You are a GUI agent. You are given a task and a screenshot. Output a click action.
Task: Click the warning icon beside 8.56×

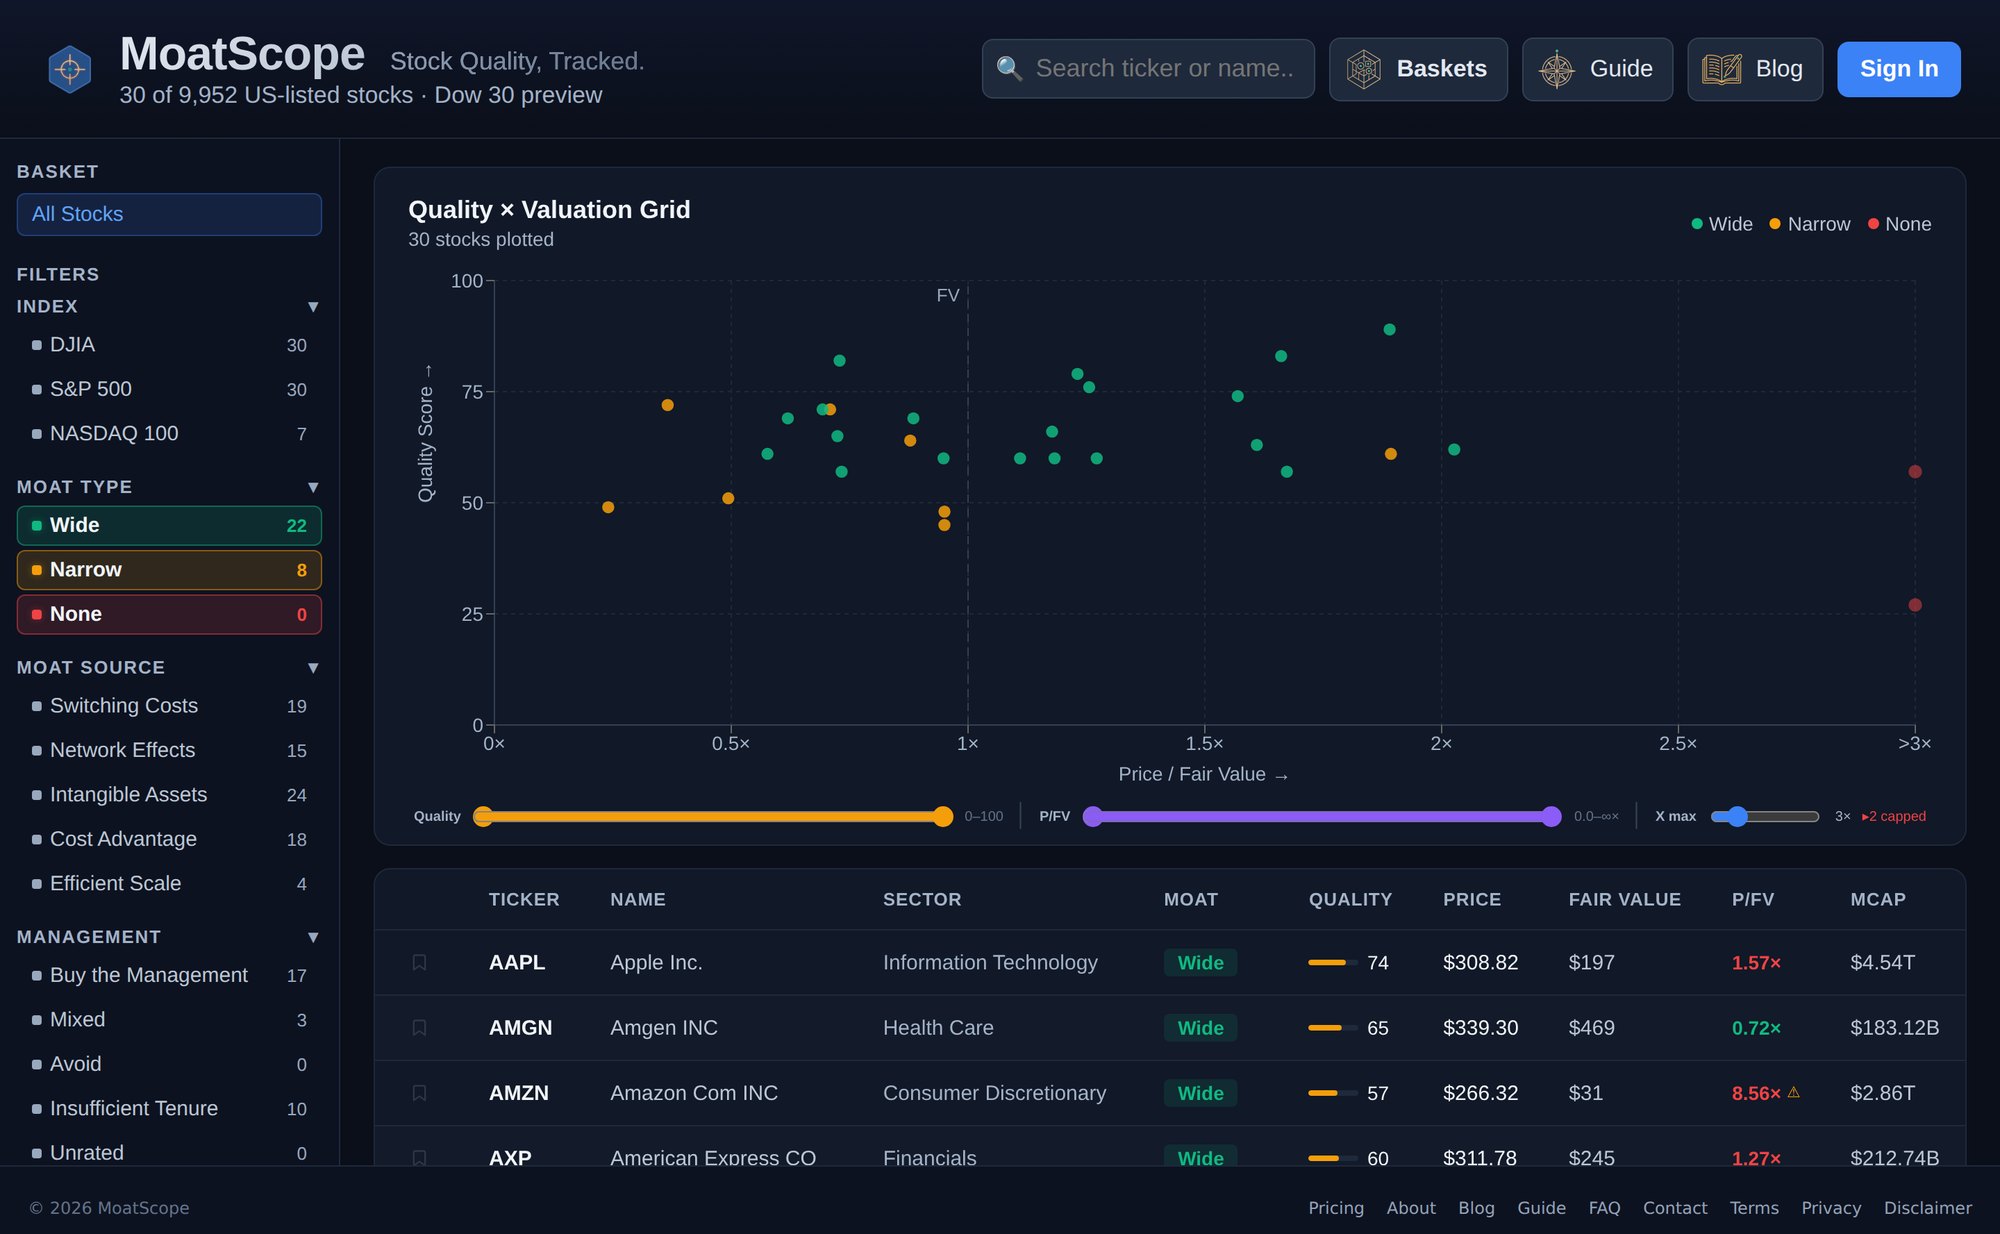[1793, 1092]
